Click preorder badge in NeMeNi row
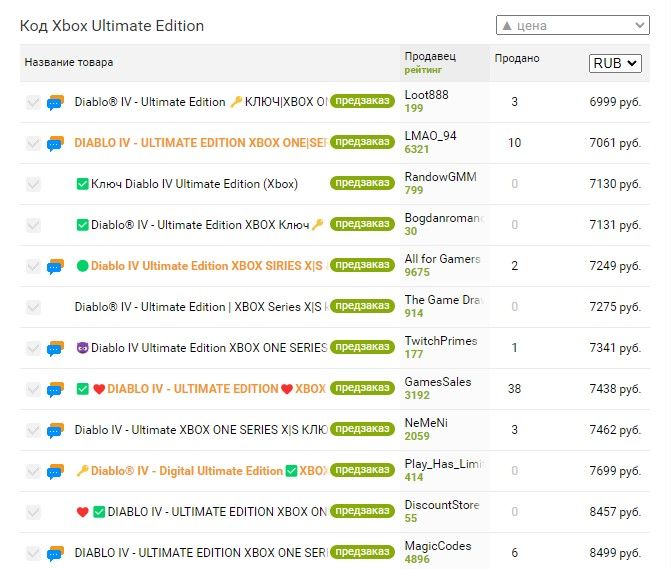 [362, 429]
